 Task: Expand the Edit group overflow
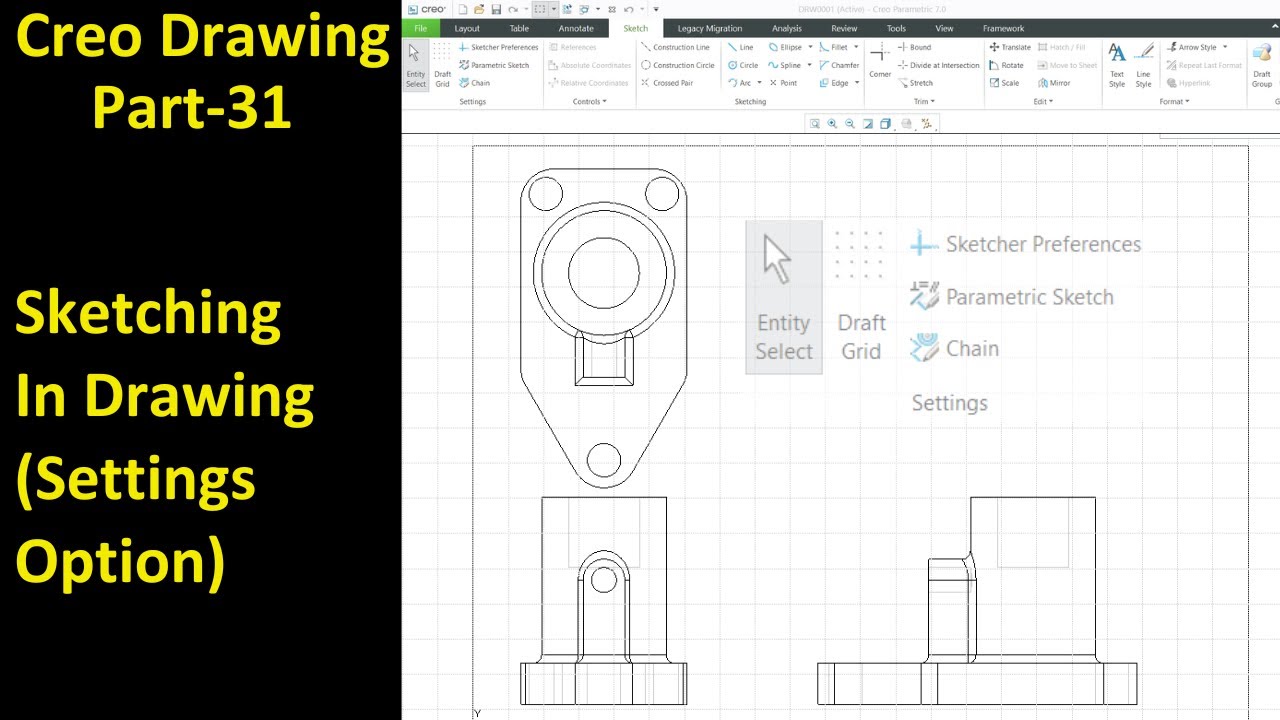[x=1044, y=101]
